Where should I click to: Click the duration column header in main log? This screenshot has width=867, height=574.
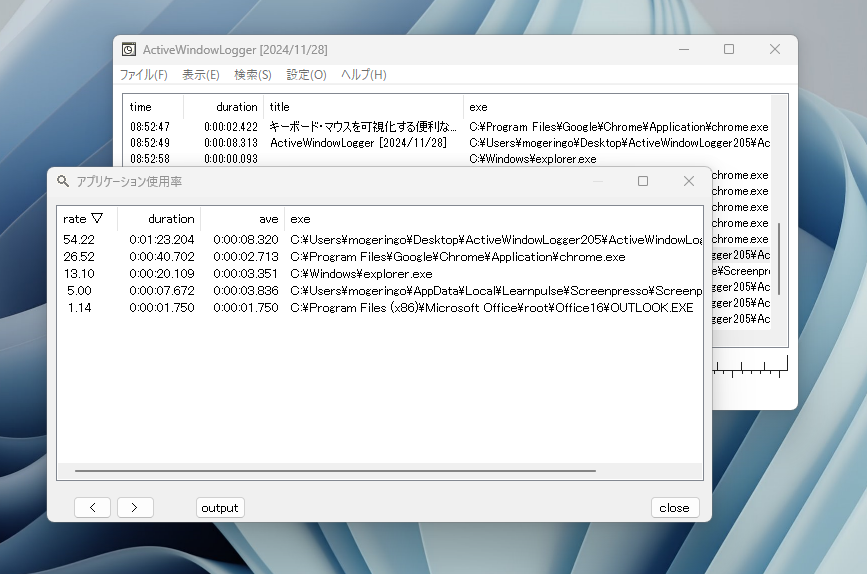click(x=223, y=107)
